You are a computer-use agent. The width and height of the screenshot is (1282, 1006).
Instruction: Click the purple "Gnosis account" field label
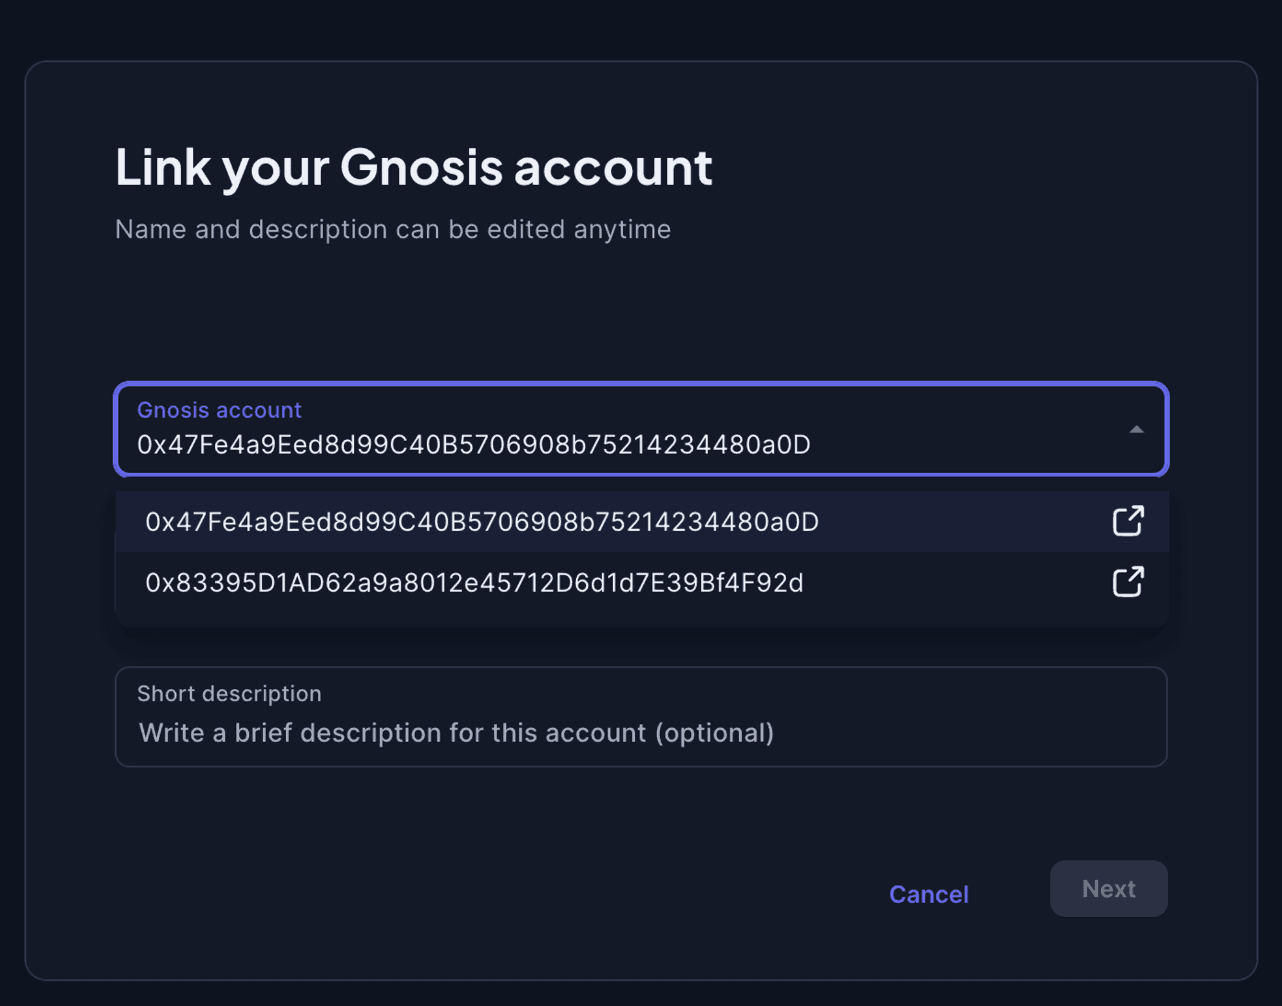(x=219, y=410)
